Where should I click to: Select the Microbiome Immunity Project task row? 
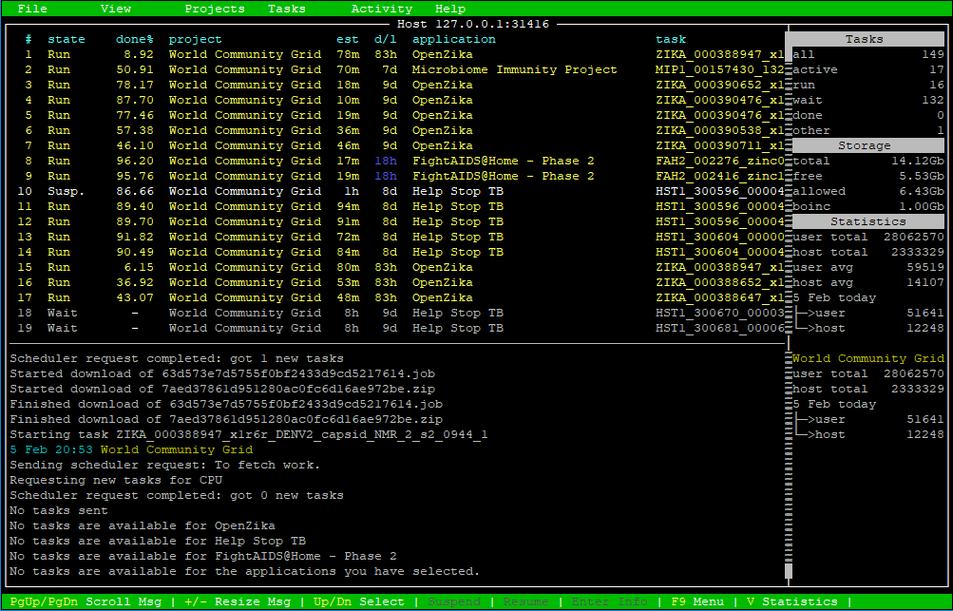pos(400,70)
